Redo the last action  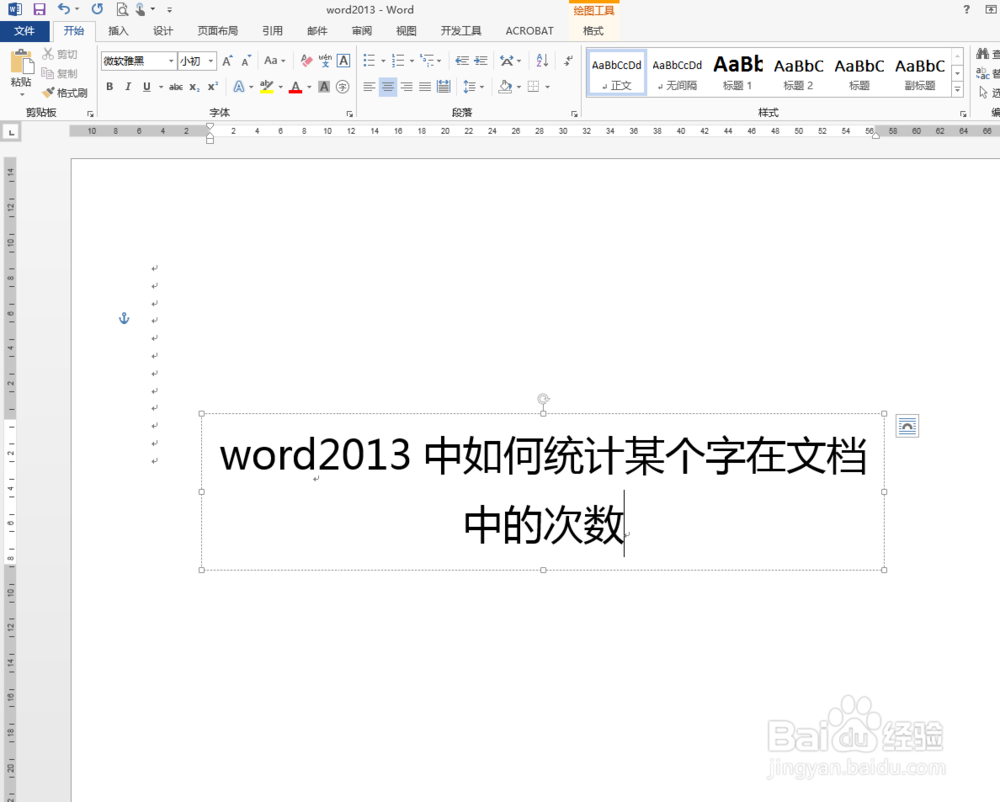tap(97, 9)
